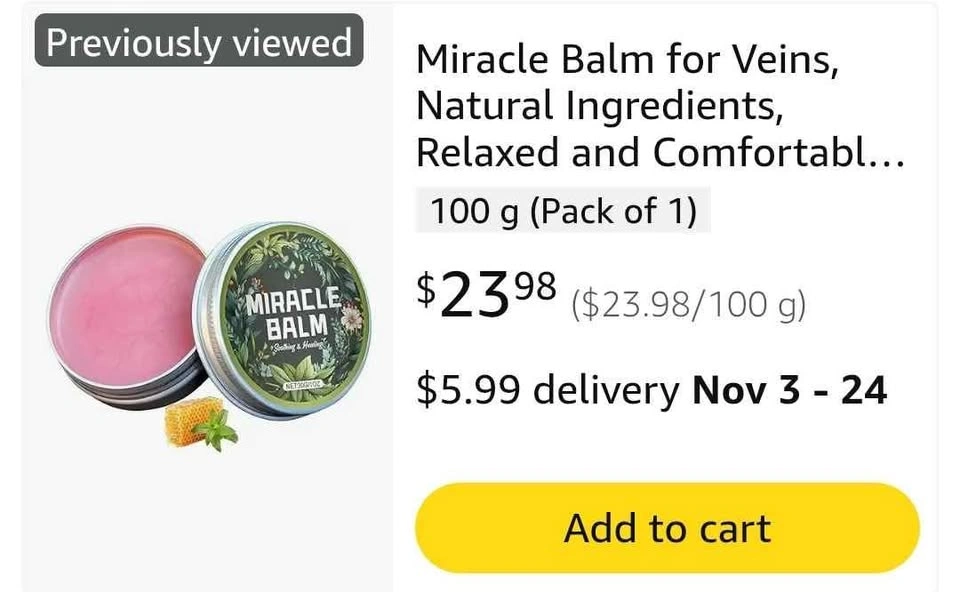Click the open tin of pink balm

tap(127, 313)
